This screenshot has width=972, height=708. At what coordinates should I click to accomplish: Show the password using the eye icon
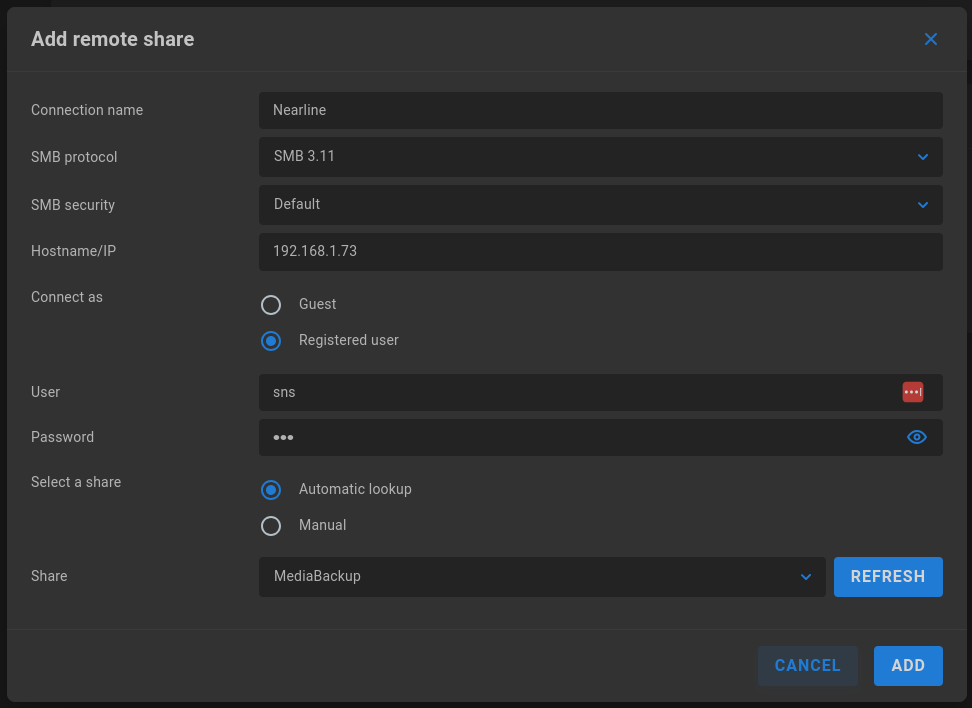pyautogui.click(x=917, y=437)
